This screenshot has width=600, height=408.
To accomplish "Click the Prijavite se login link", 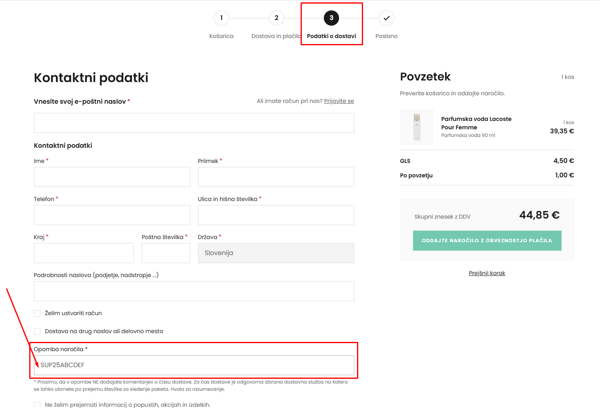I will [339, 101].
